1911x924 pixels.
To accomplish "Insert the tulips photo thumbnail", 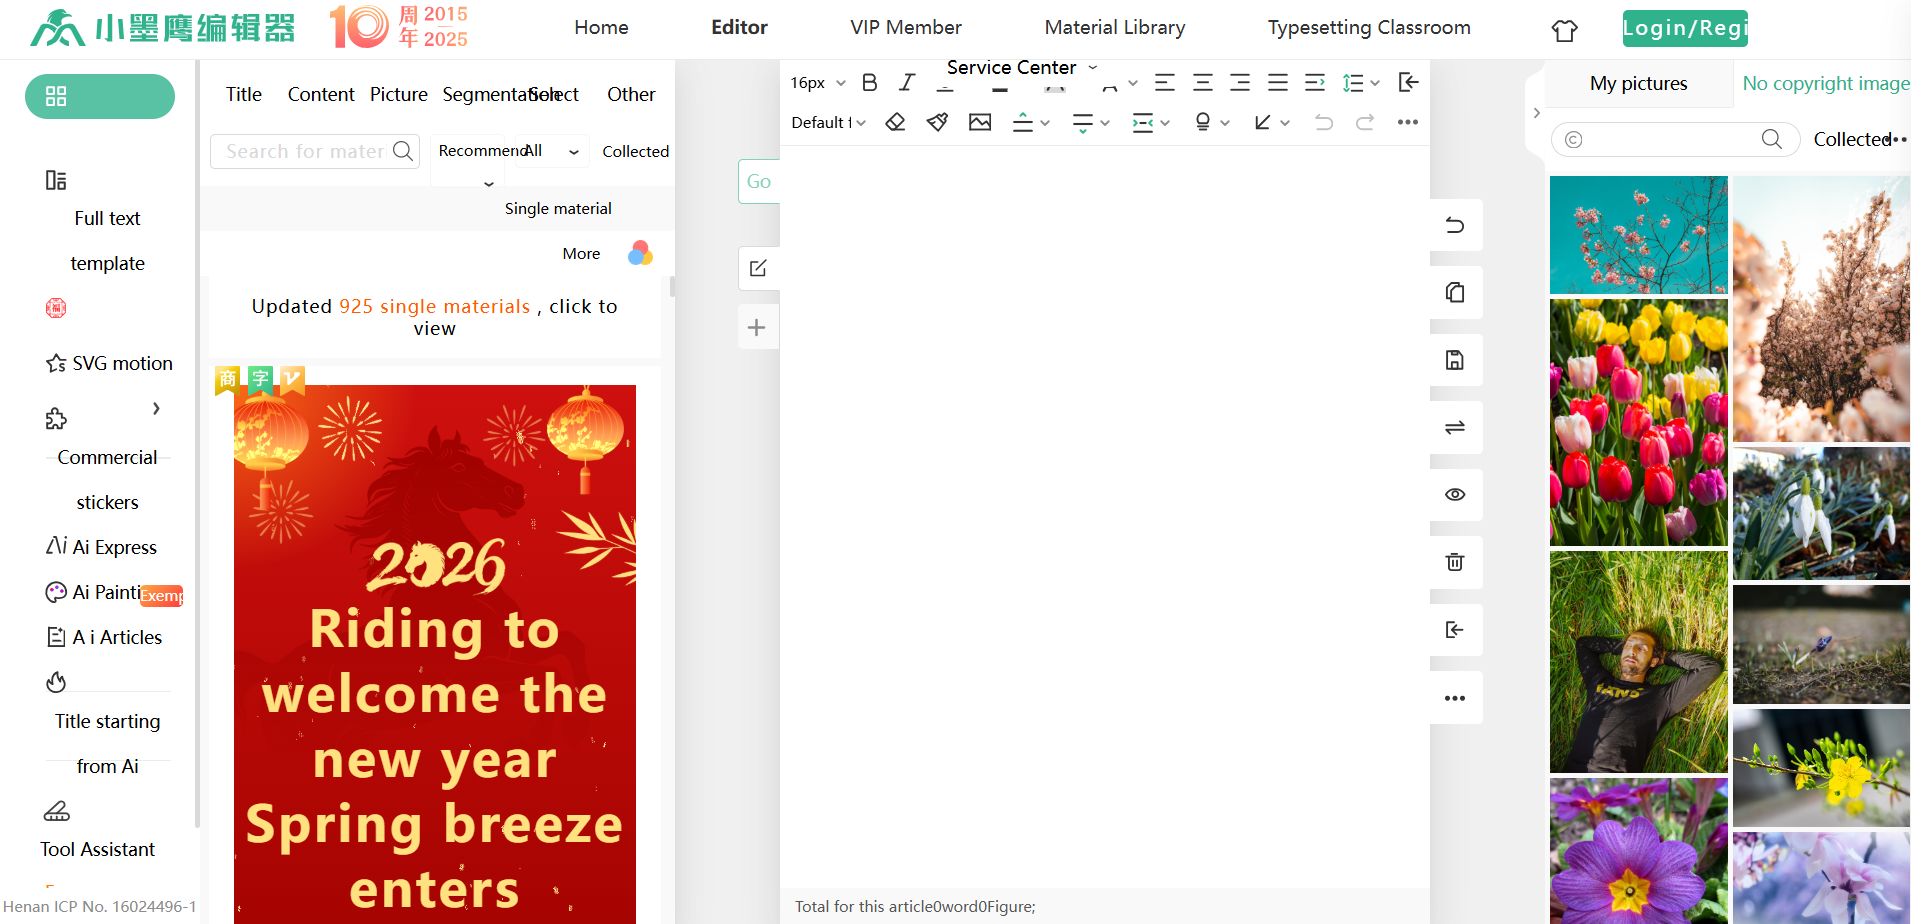I will (1639, 422).
